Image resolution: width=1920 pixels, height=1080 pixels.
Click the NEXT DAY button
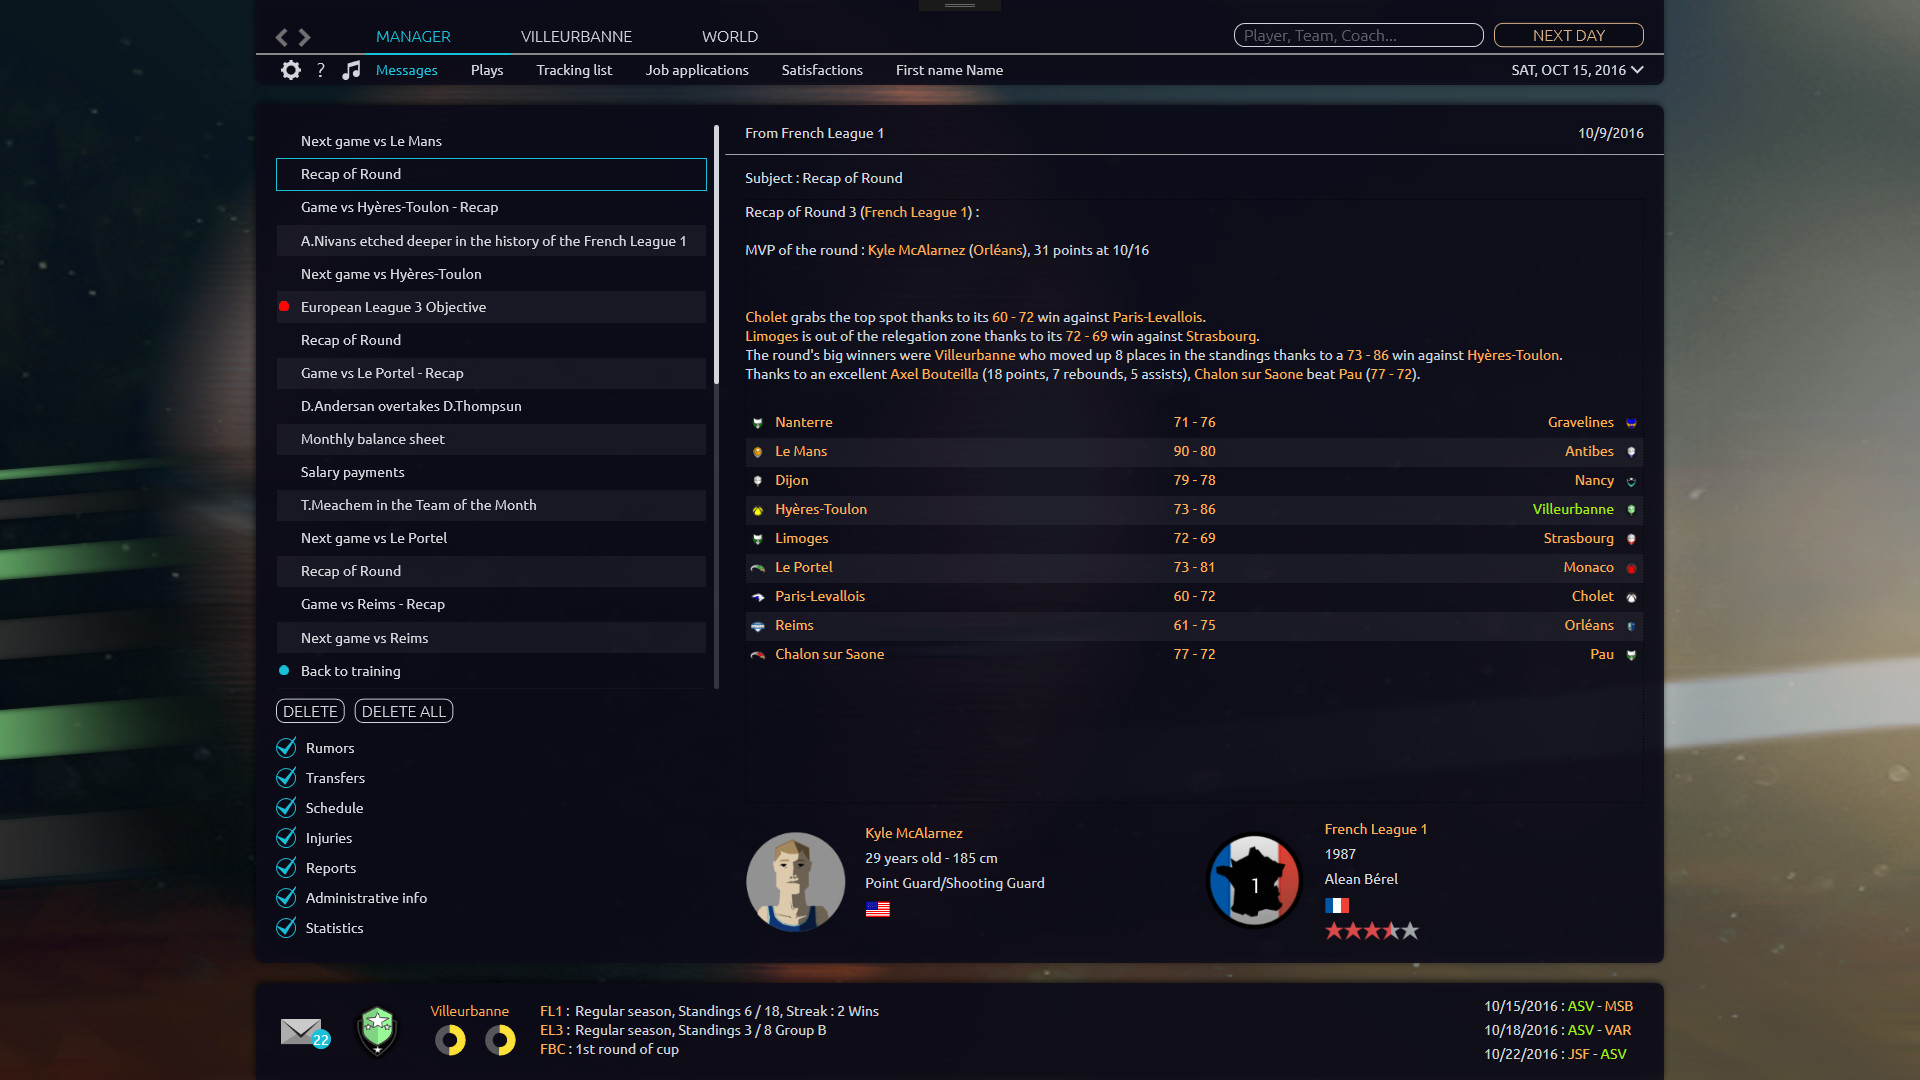[x=1569, y=34]
